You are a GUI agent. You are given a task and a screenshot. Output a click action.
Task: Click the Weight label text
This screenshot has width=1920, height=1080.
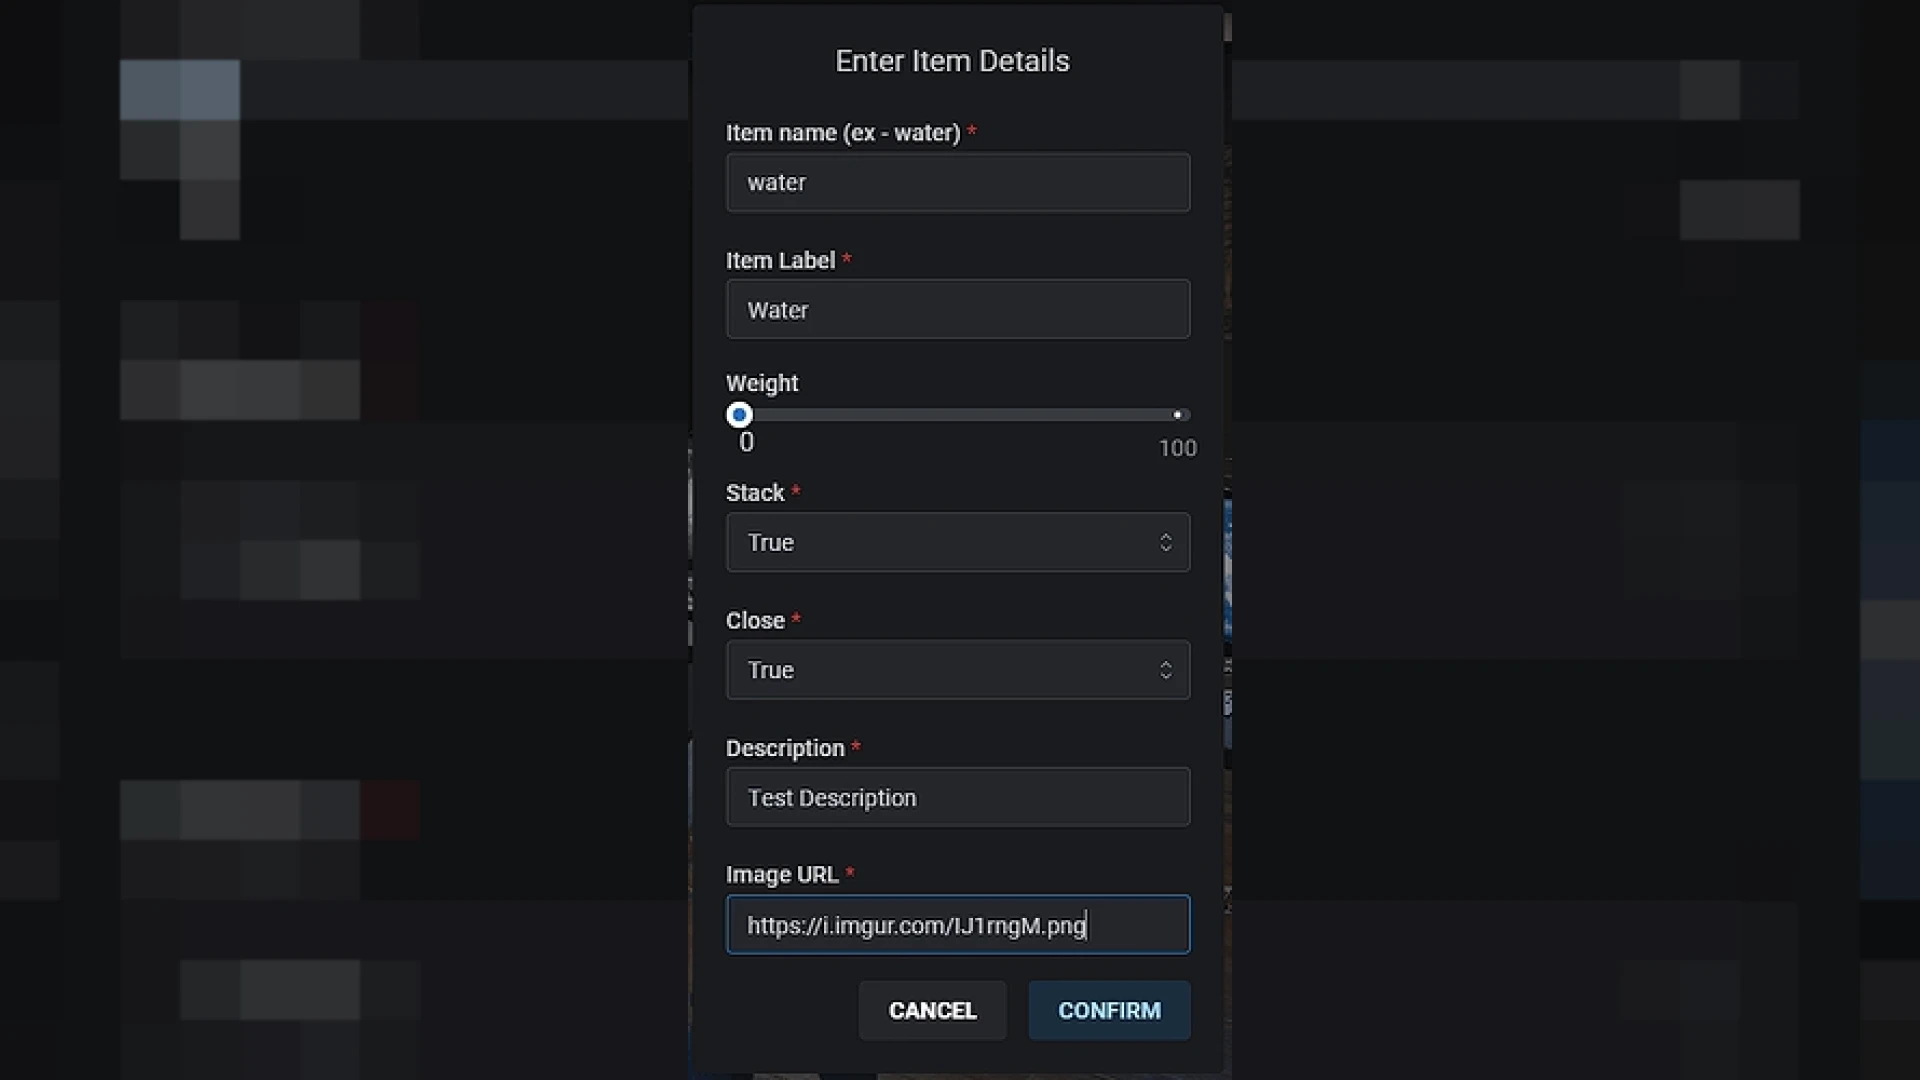pos(762,383)
